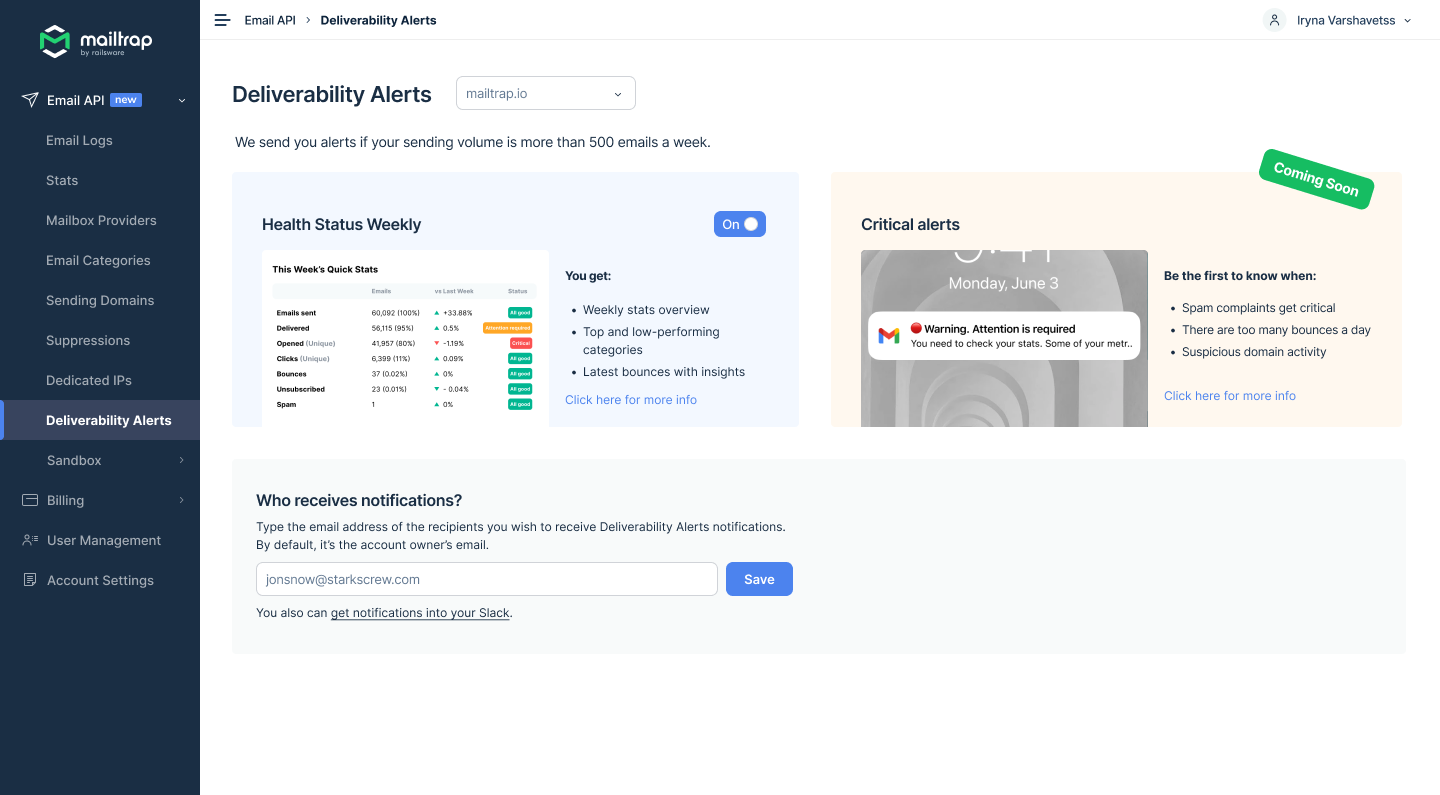Image resolution: width=1440 pixels, height=795 pixels.
Task: Click the 'new' badge beside Email API
Action: (x=125, y=100)
